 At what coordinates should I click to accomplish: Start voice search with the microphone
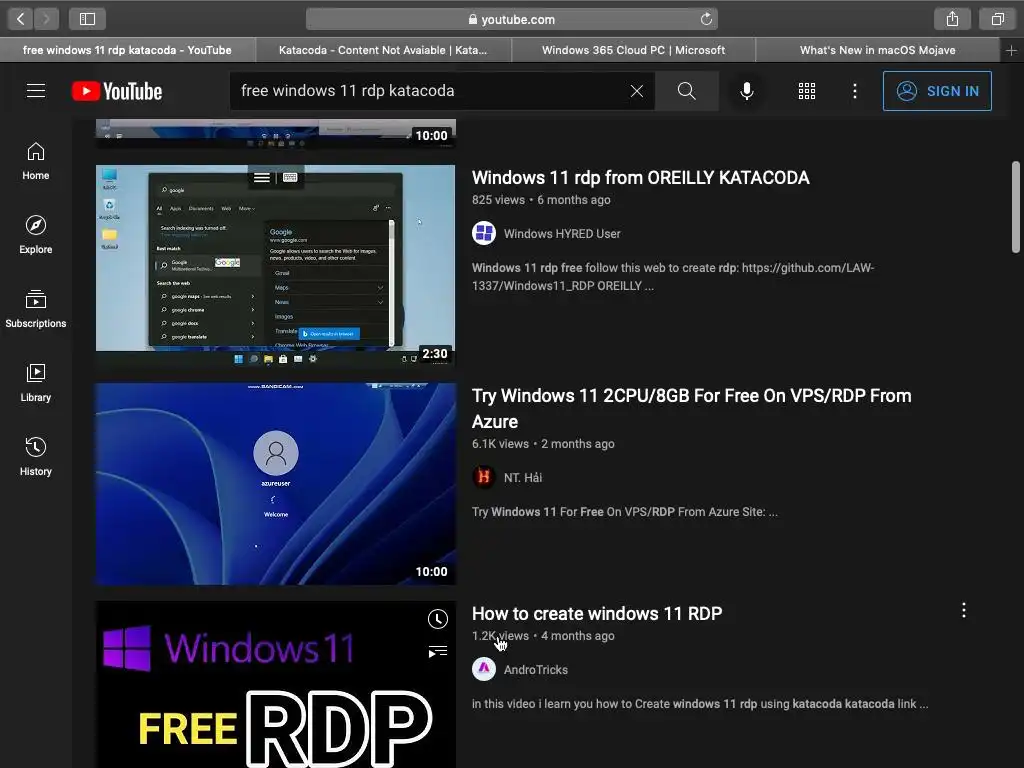(x=746, y=91)
